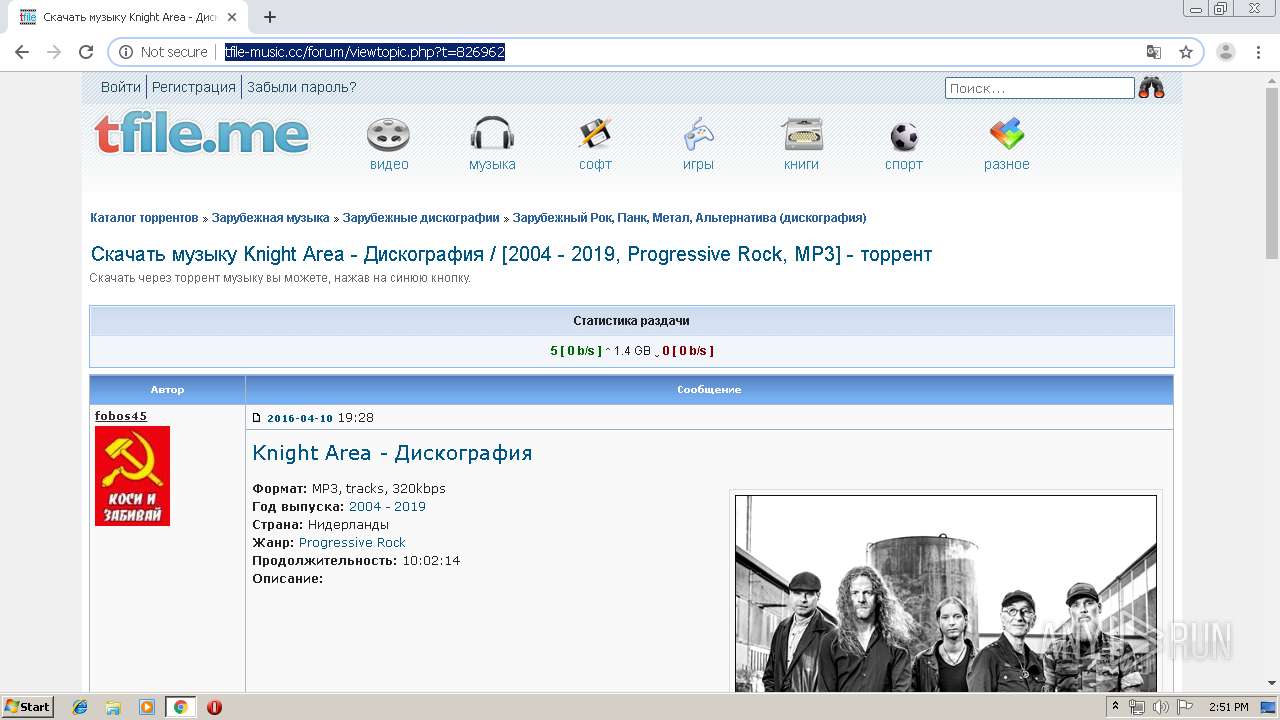Image resolution: width=1280 pixels, height=720 pixels.
Task: Open Зарубежная музыка breadcrumb
Action: click(270, 217)
